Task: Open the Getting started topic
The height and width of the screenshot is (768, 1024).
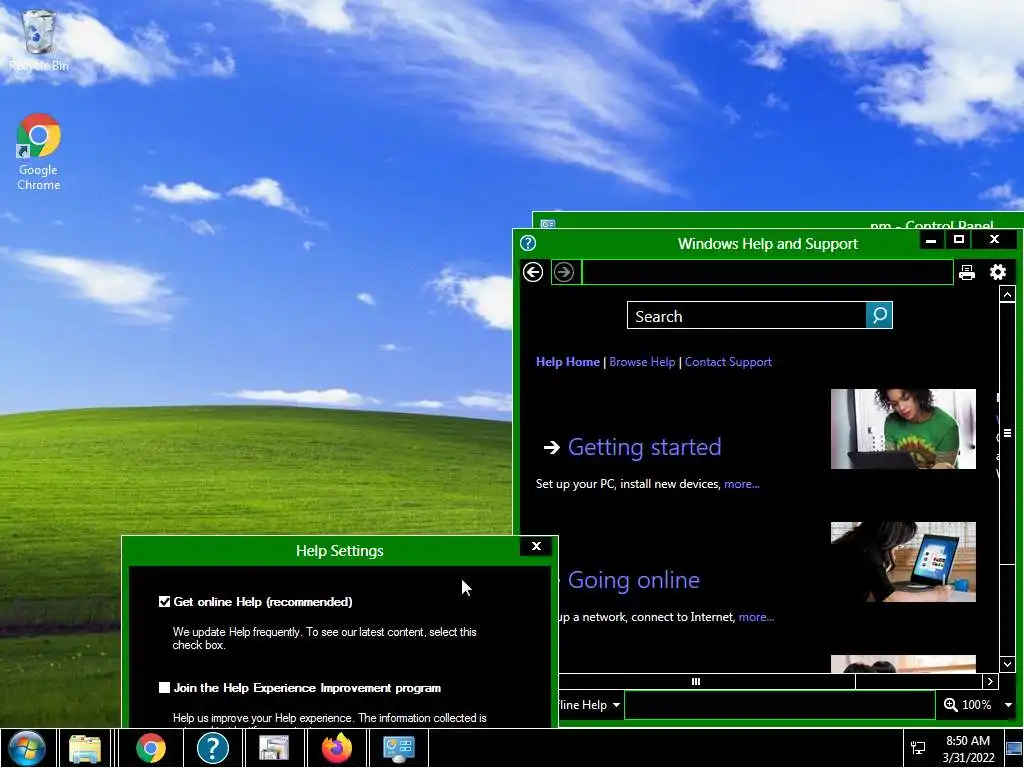Action: [645, 447]
